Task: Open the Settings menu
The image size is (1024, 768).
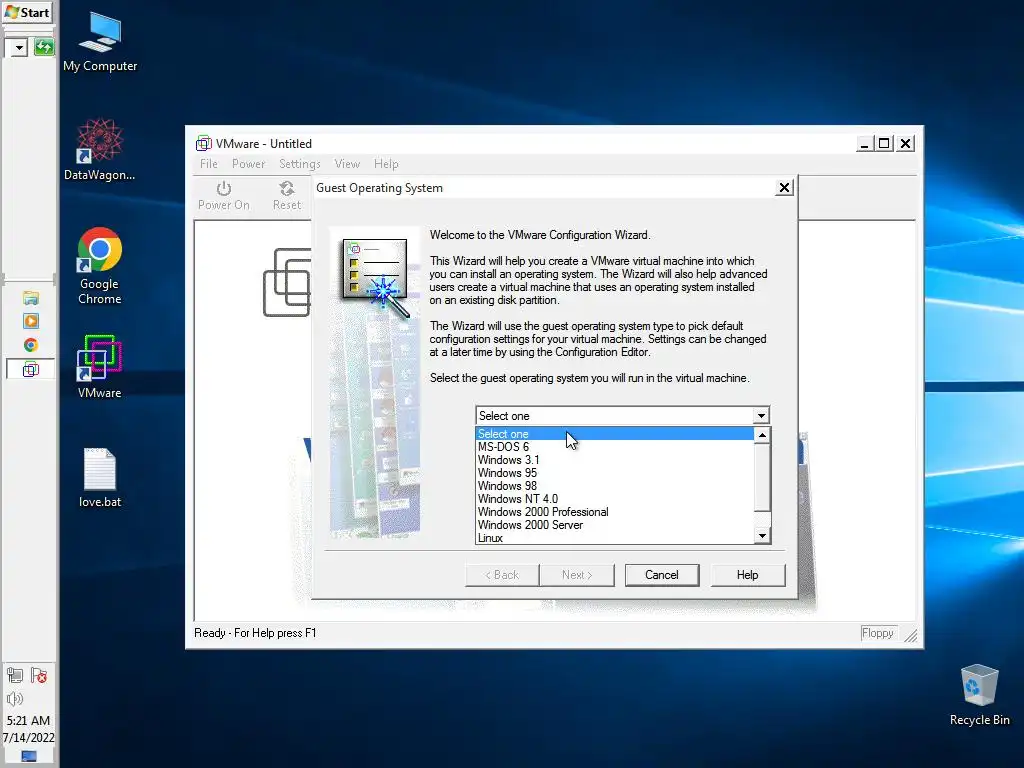Action: tap(300, 164)
